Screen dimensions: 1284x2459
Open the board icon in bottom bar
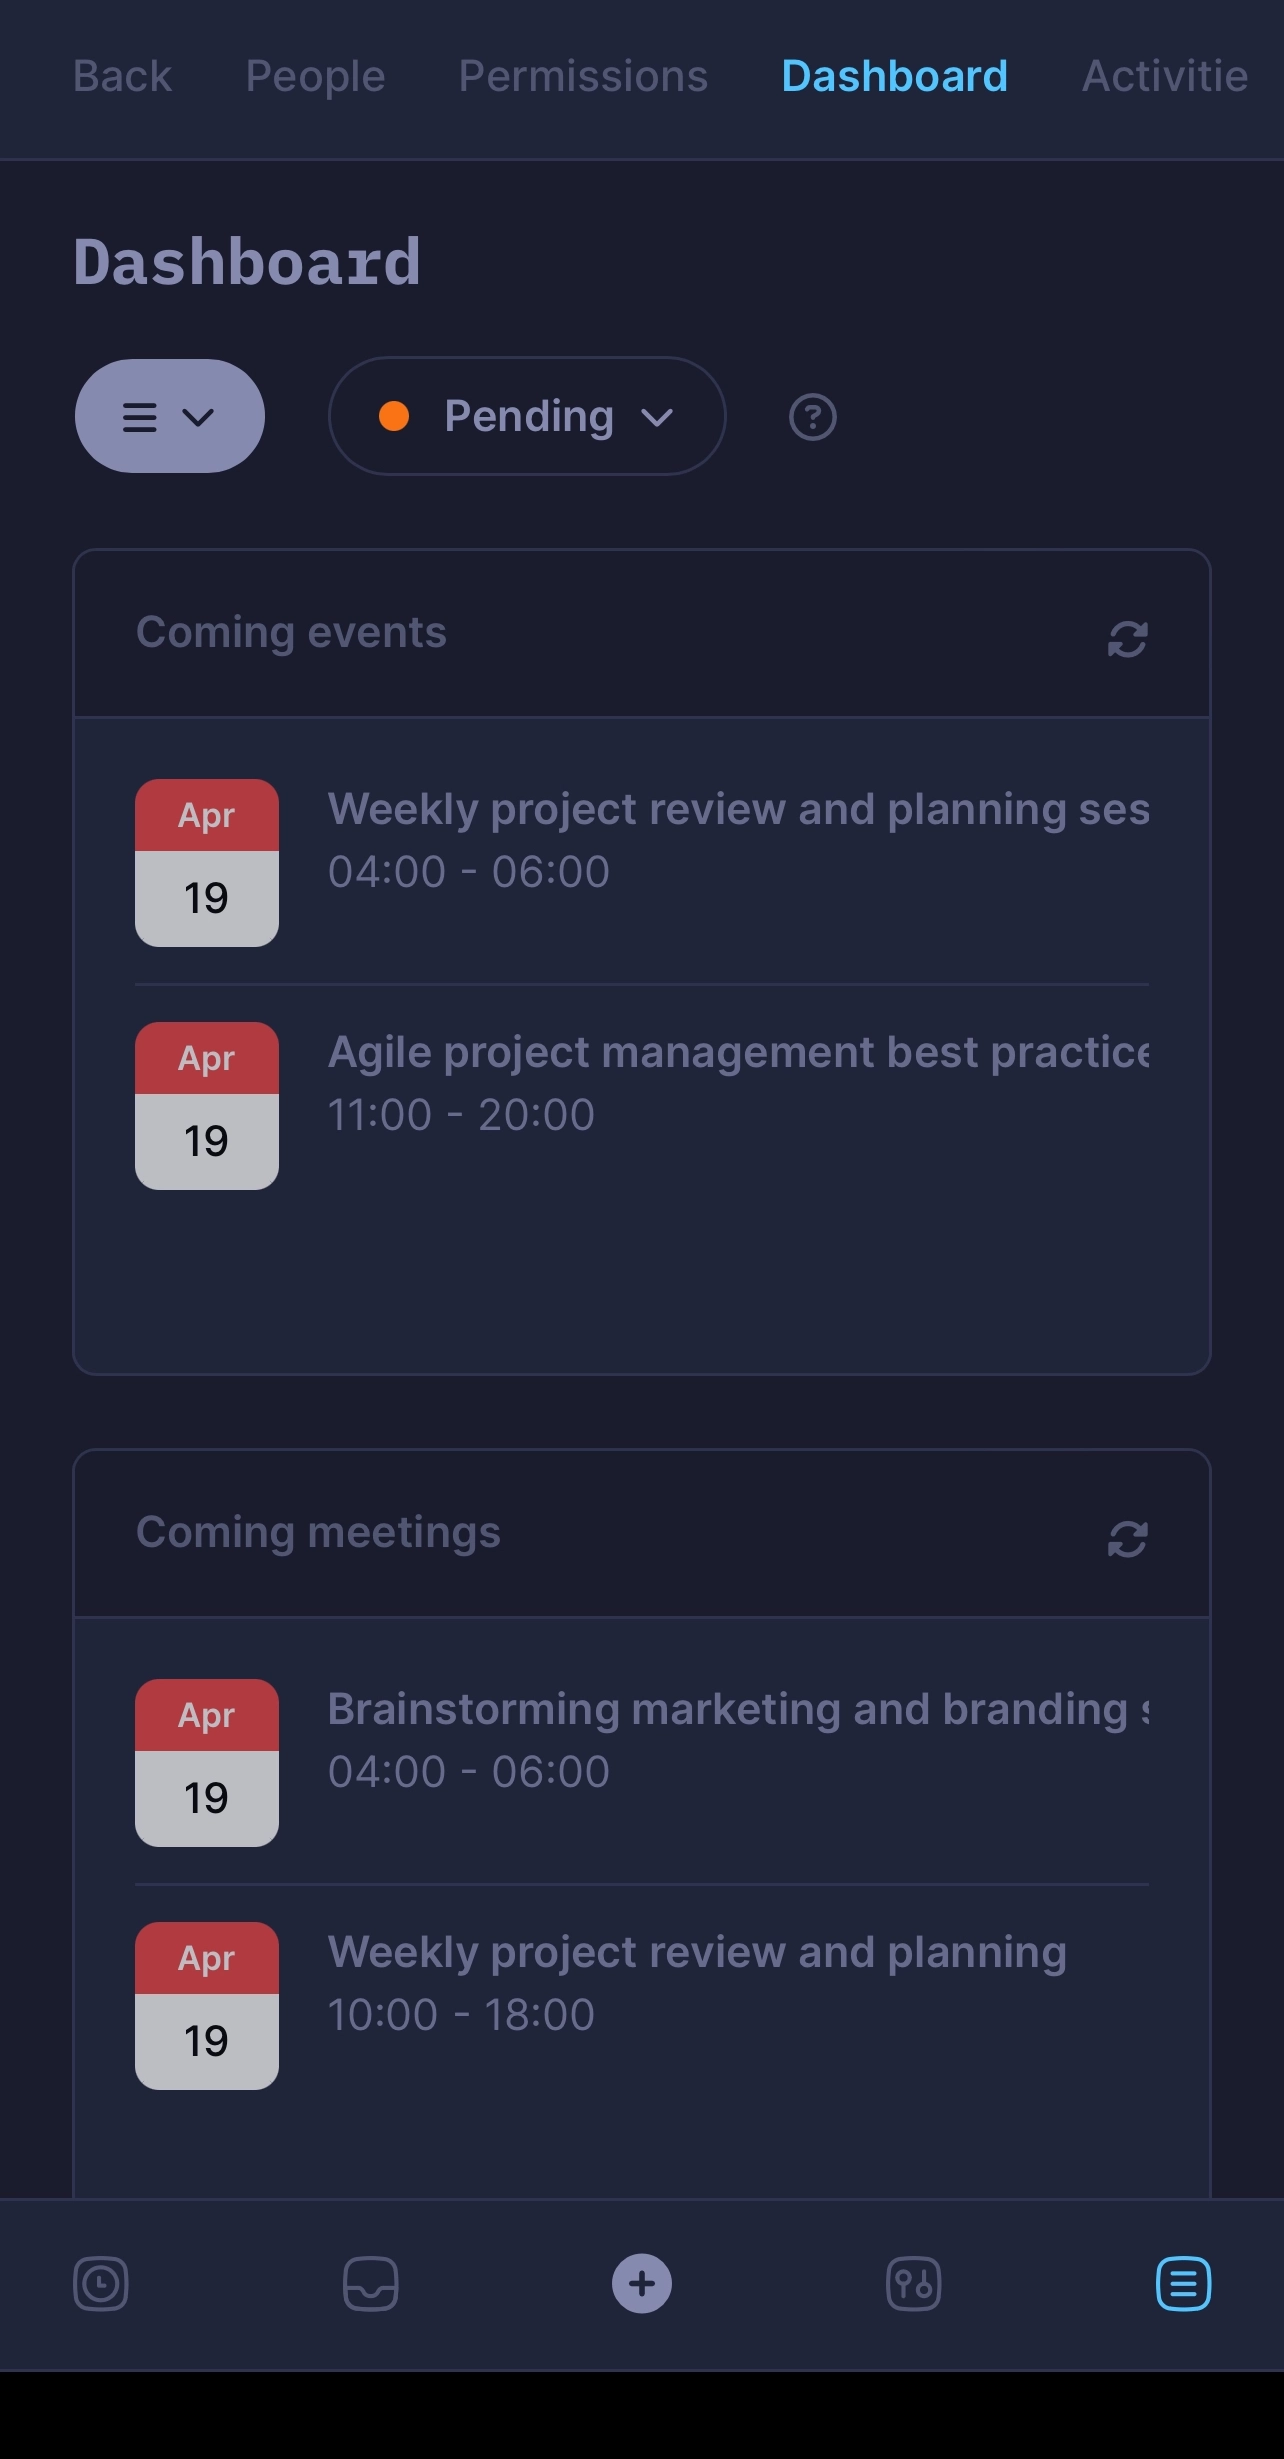point(913,2284)
